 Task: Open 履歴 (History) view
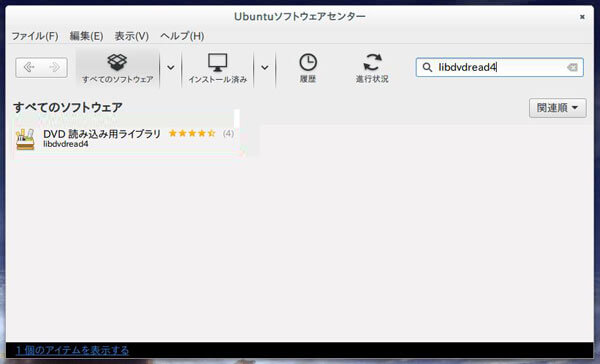pos(308,68)
